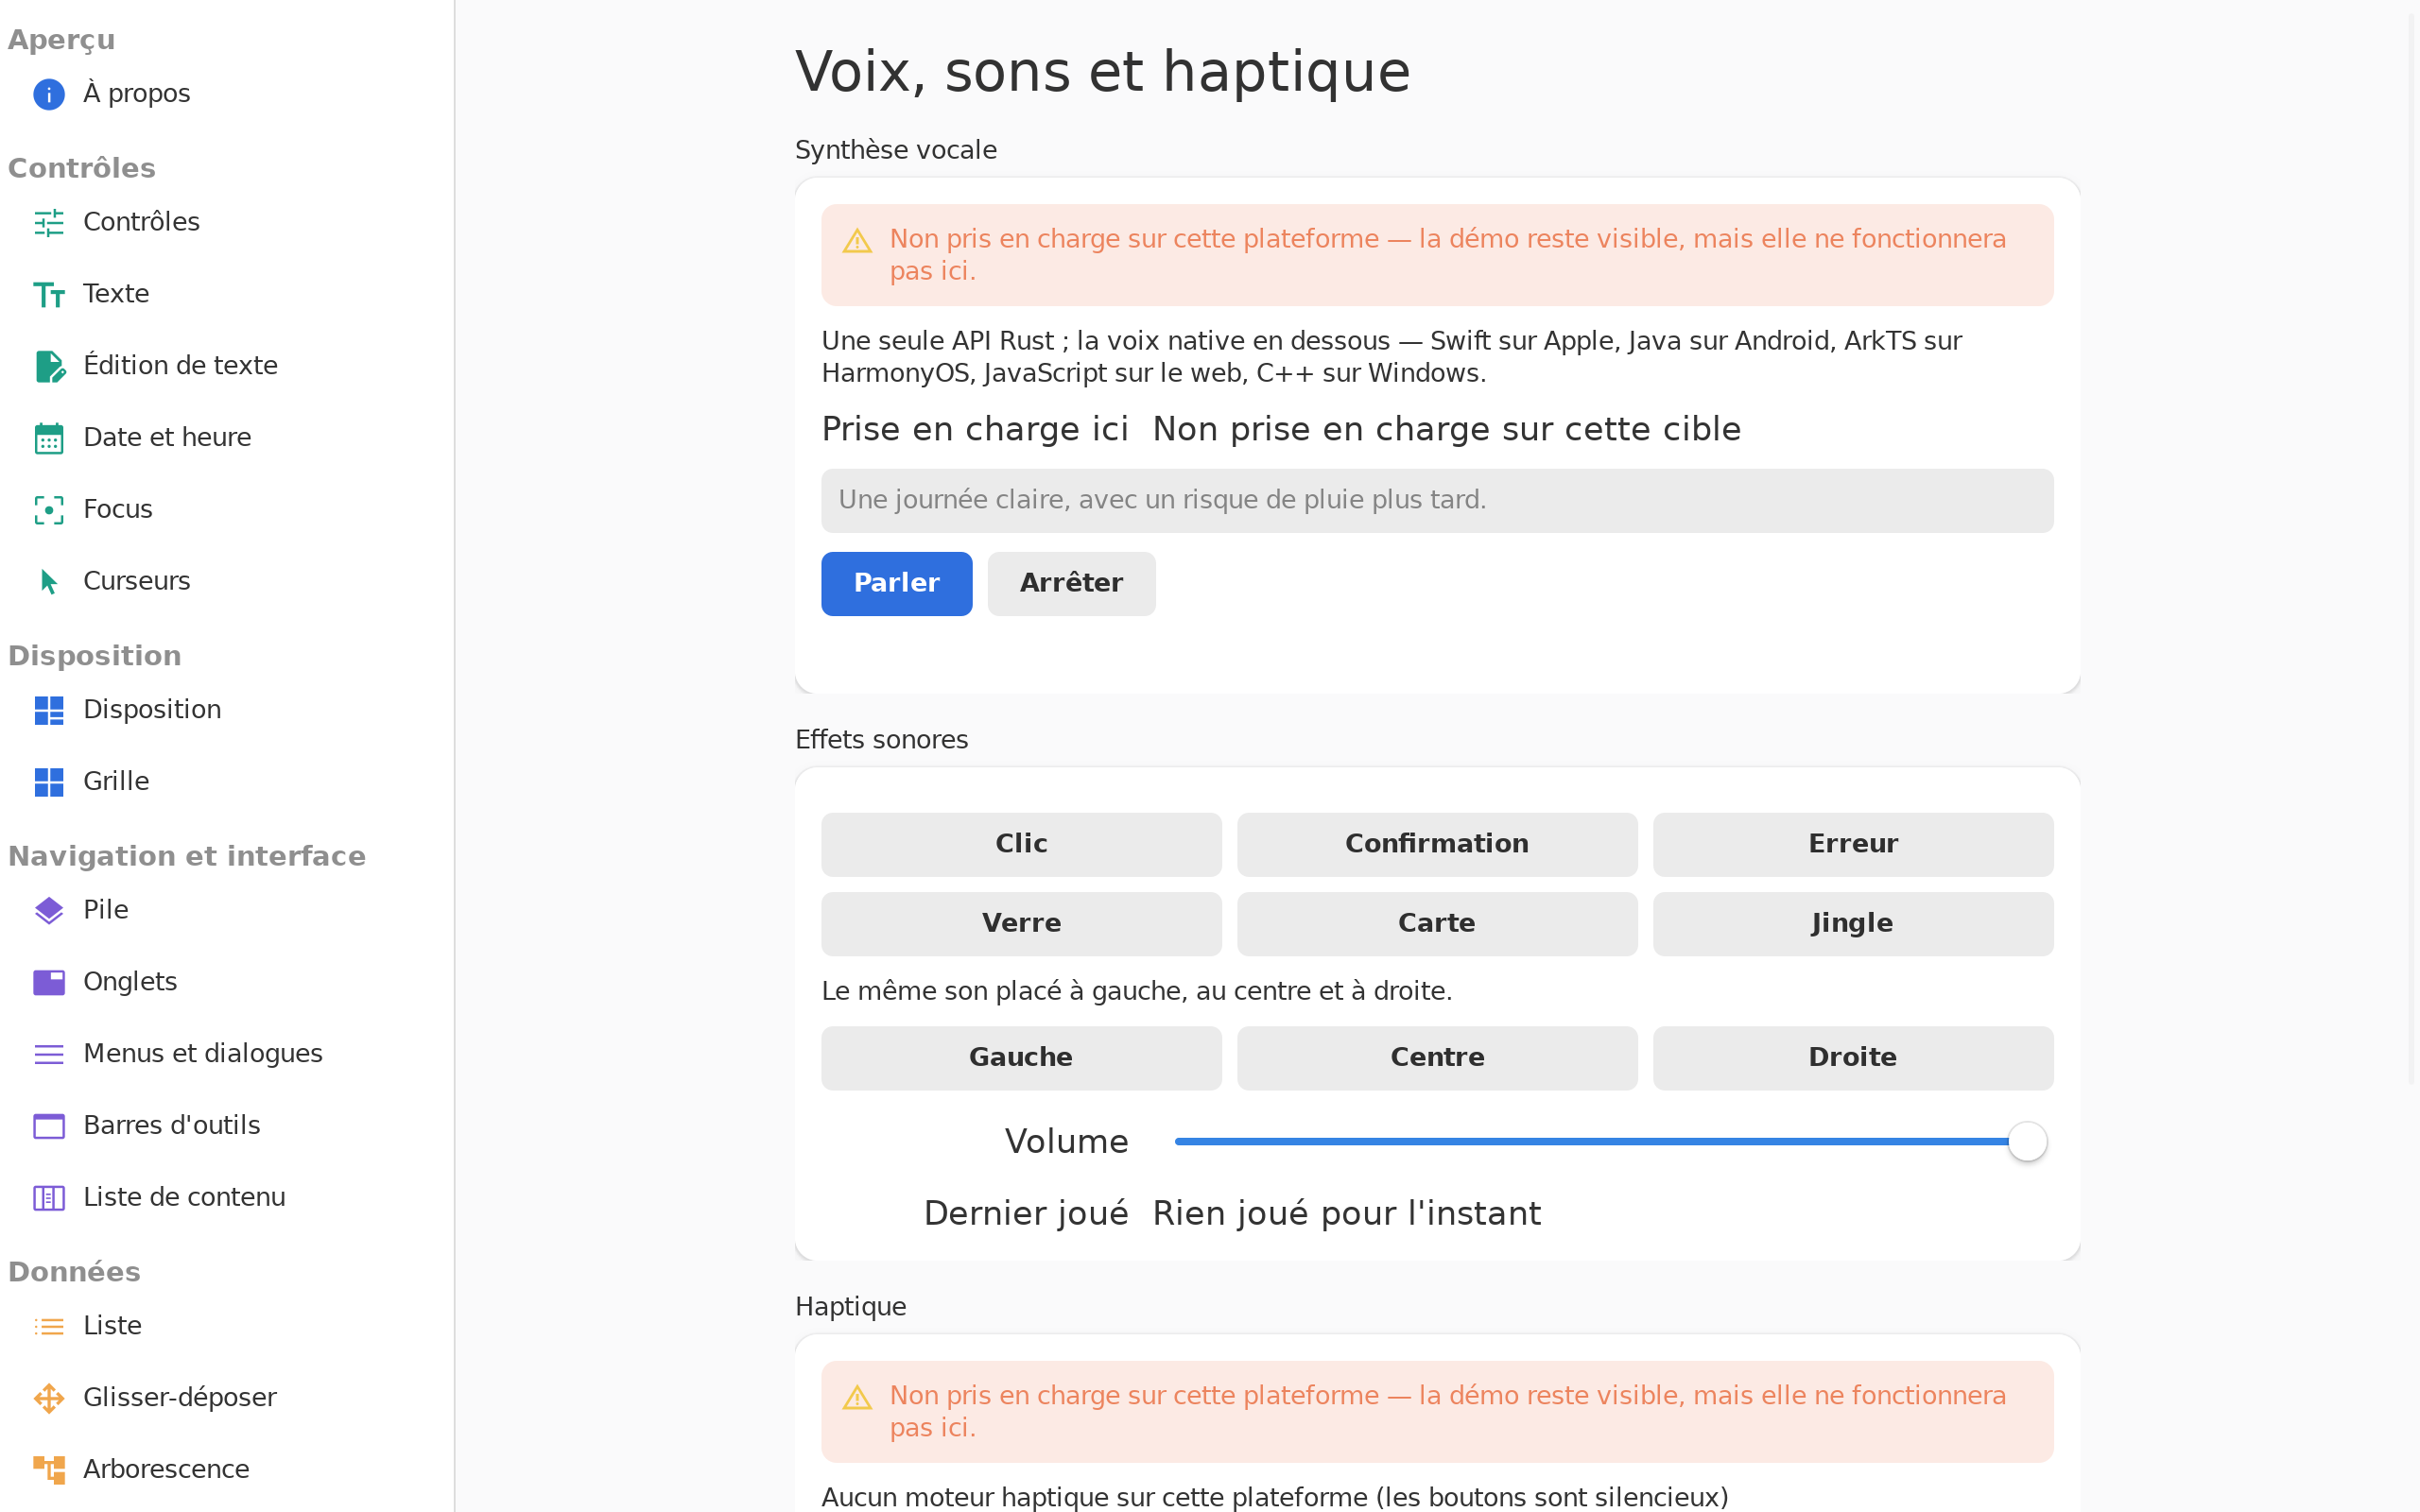Stop speech with the Arrêter button

(x=1071, y=584)
